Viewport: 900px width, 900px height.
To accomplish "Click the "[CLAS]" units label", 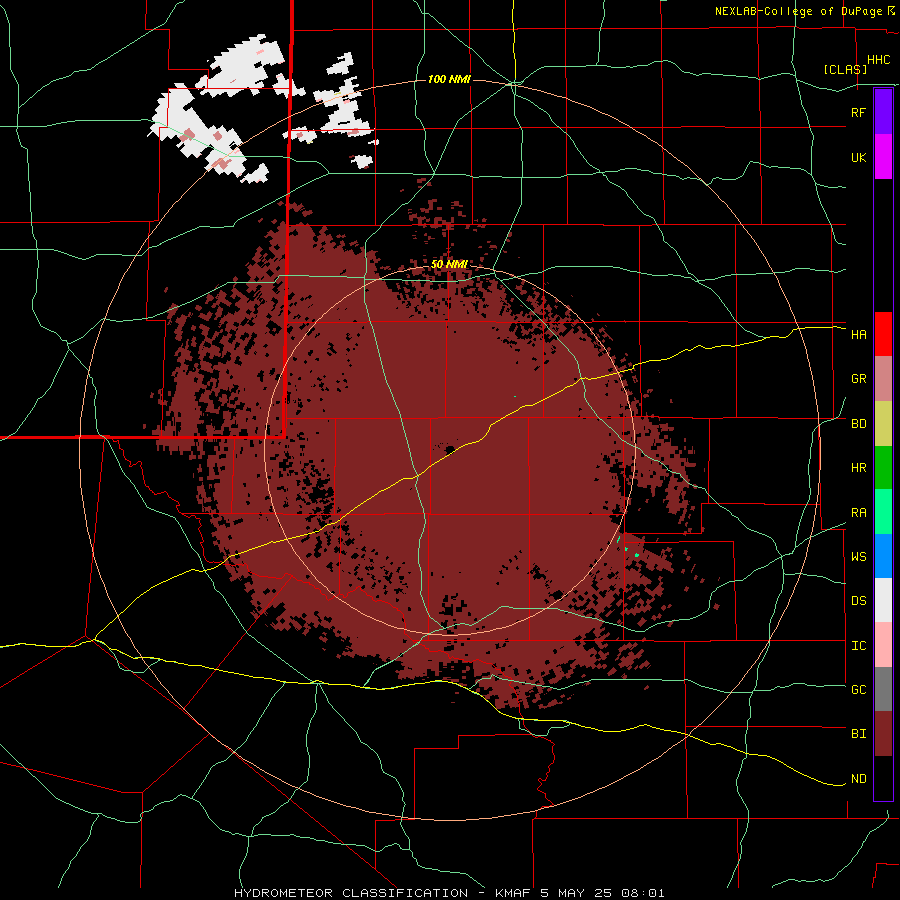I will [845, 70].
